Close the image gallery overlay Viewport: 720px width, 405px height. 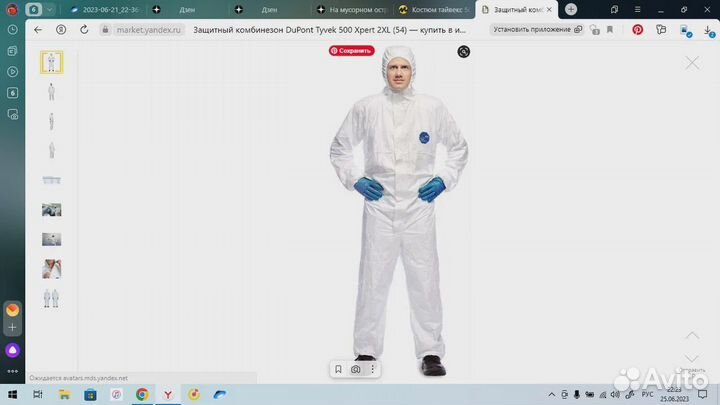tap(692, 63)
